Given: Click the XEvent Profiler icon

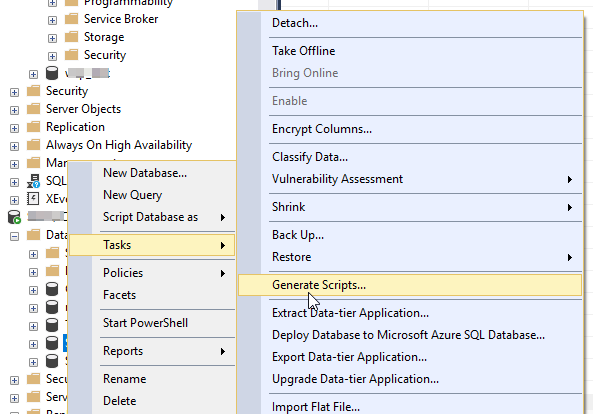Looking at the screenshot, I should pyautogui.click(x=33, y=199).
